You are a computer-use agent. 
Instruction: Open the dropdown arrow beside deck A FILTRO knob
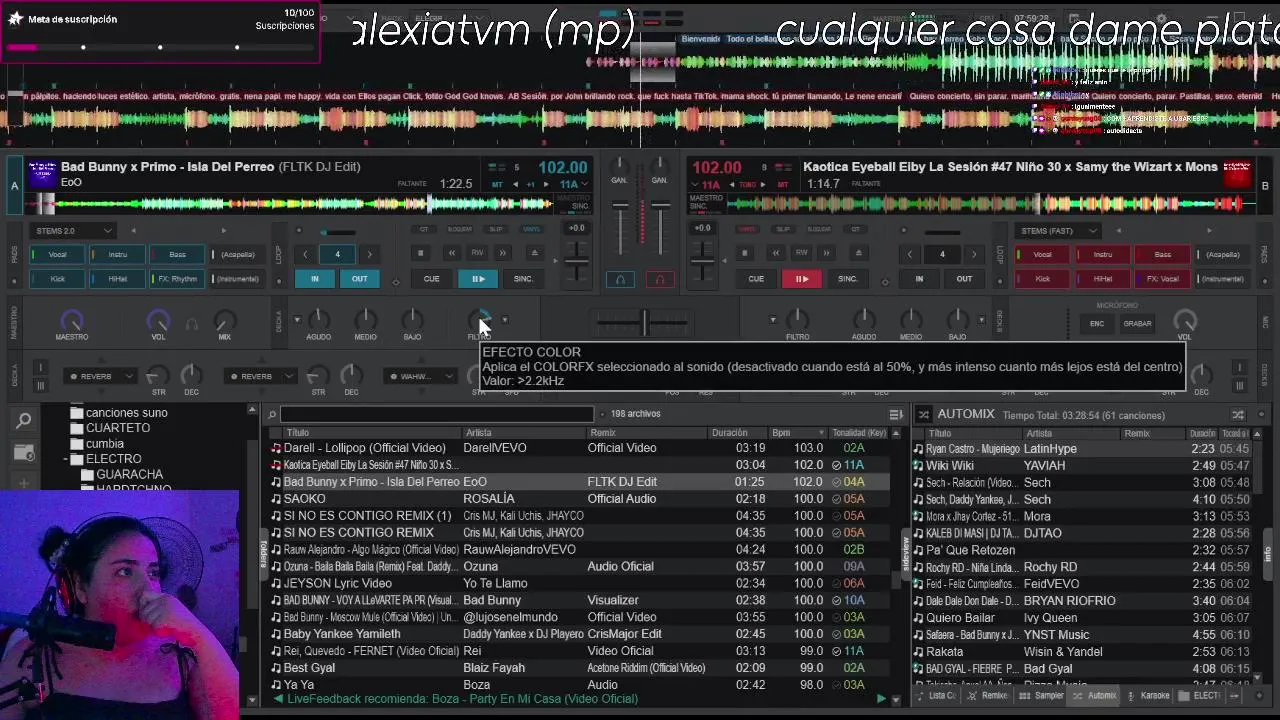(505, 320)
